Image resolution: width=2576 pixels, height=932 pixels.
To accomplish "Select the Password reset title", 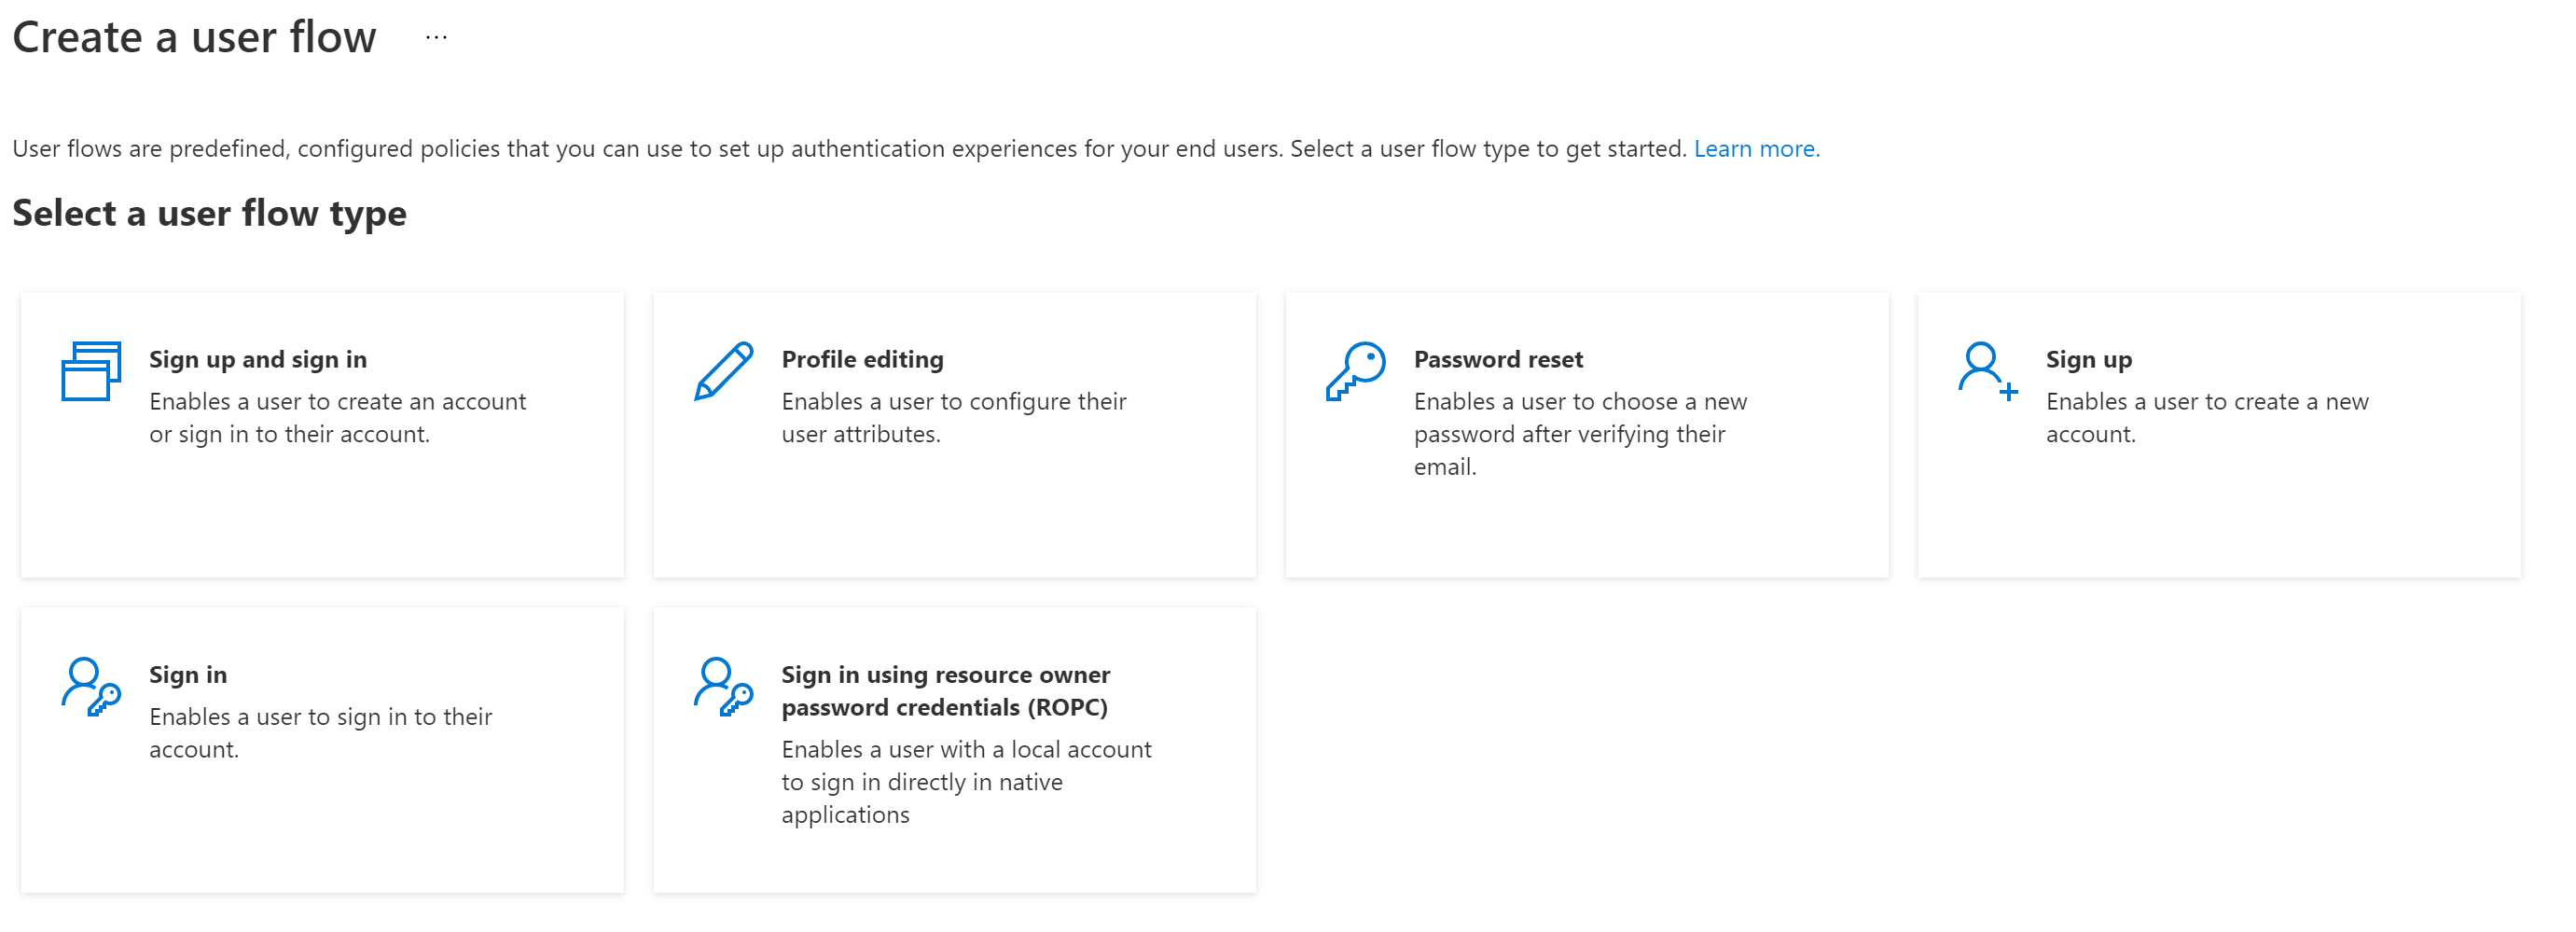I will (x=1497, y=359).
